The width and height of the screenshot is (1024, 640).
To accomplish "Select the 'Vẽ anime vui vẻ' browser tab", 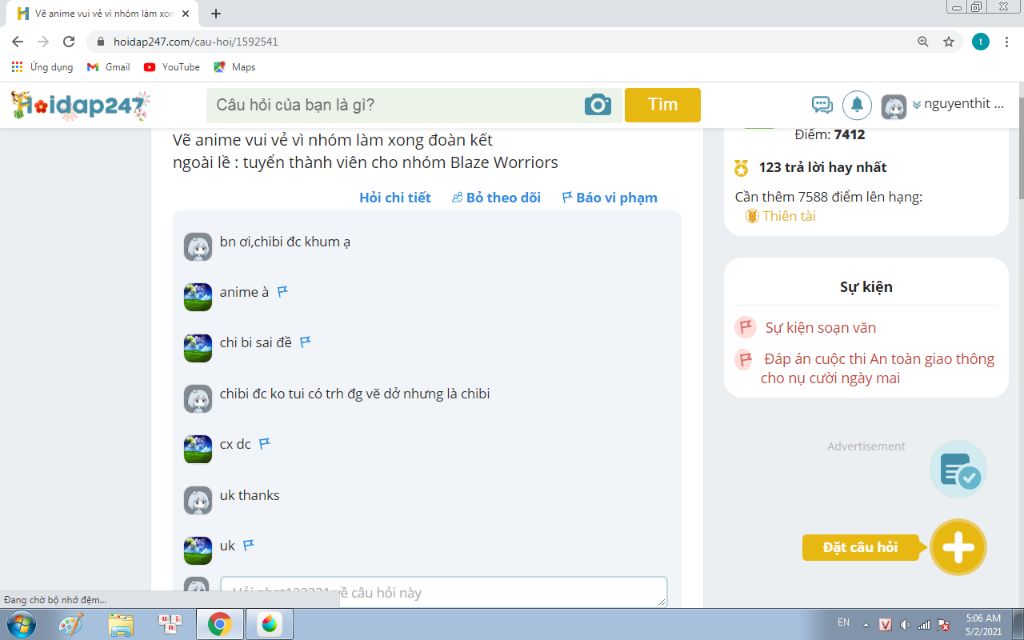I will pos(103,14).
